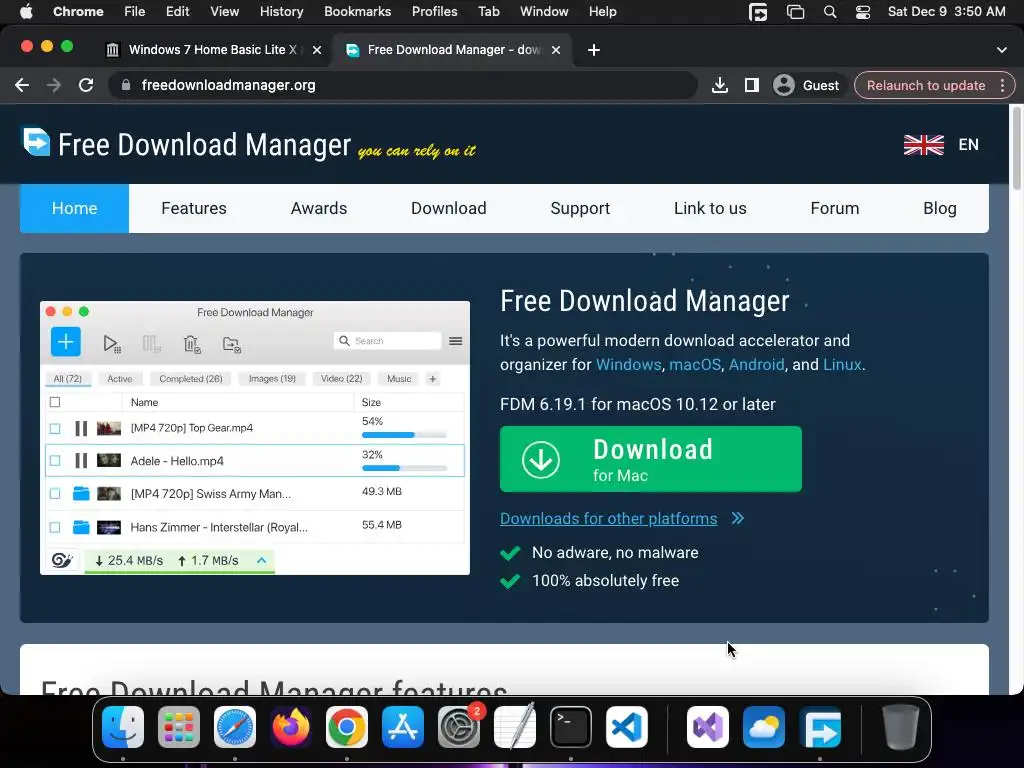Click the freedownloadmanager.org address bar

coord(403,85)
